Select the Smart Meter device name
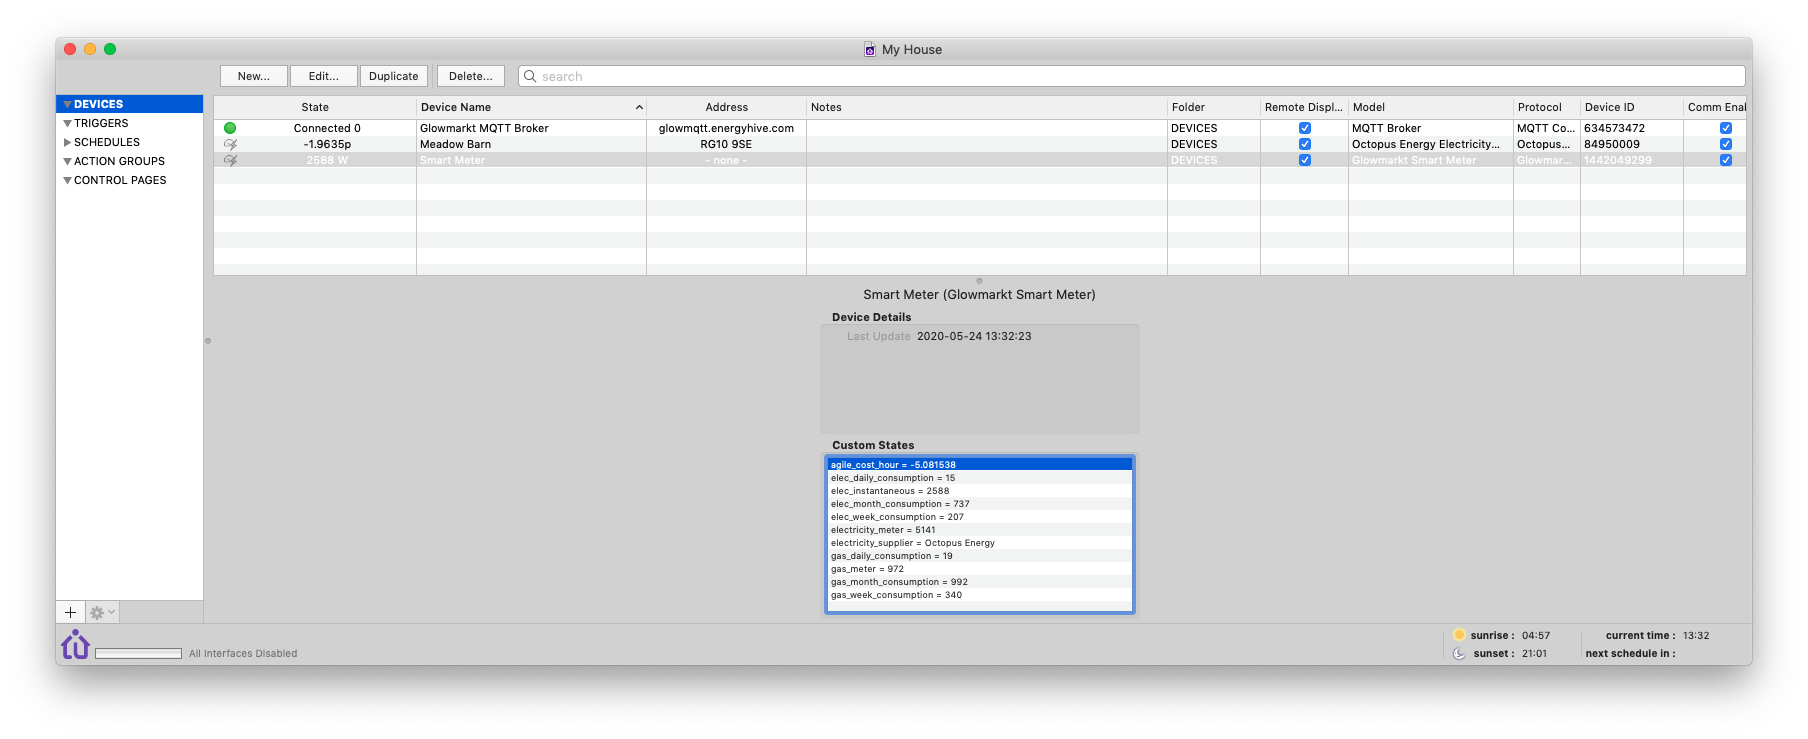 (452, 160)
